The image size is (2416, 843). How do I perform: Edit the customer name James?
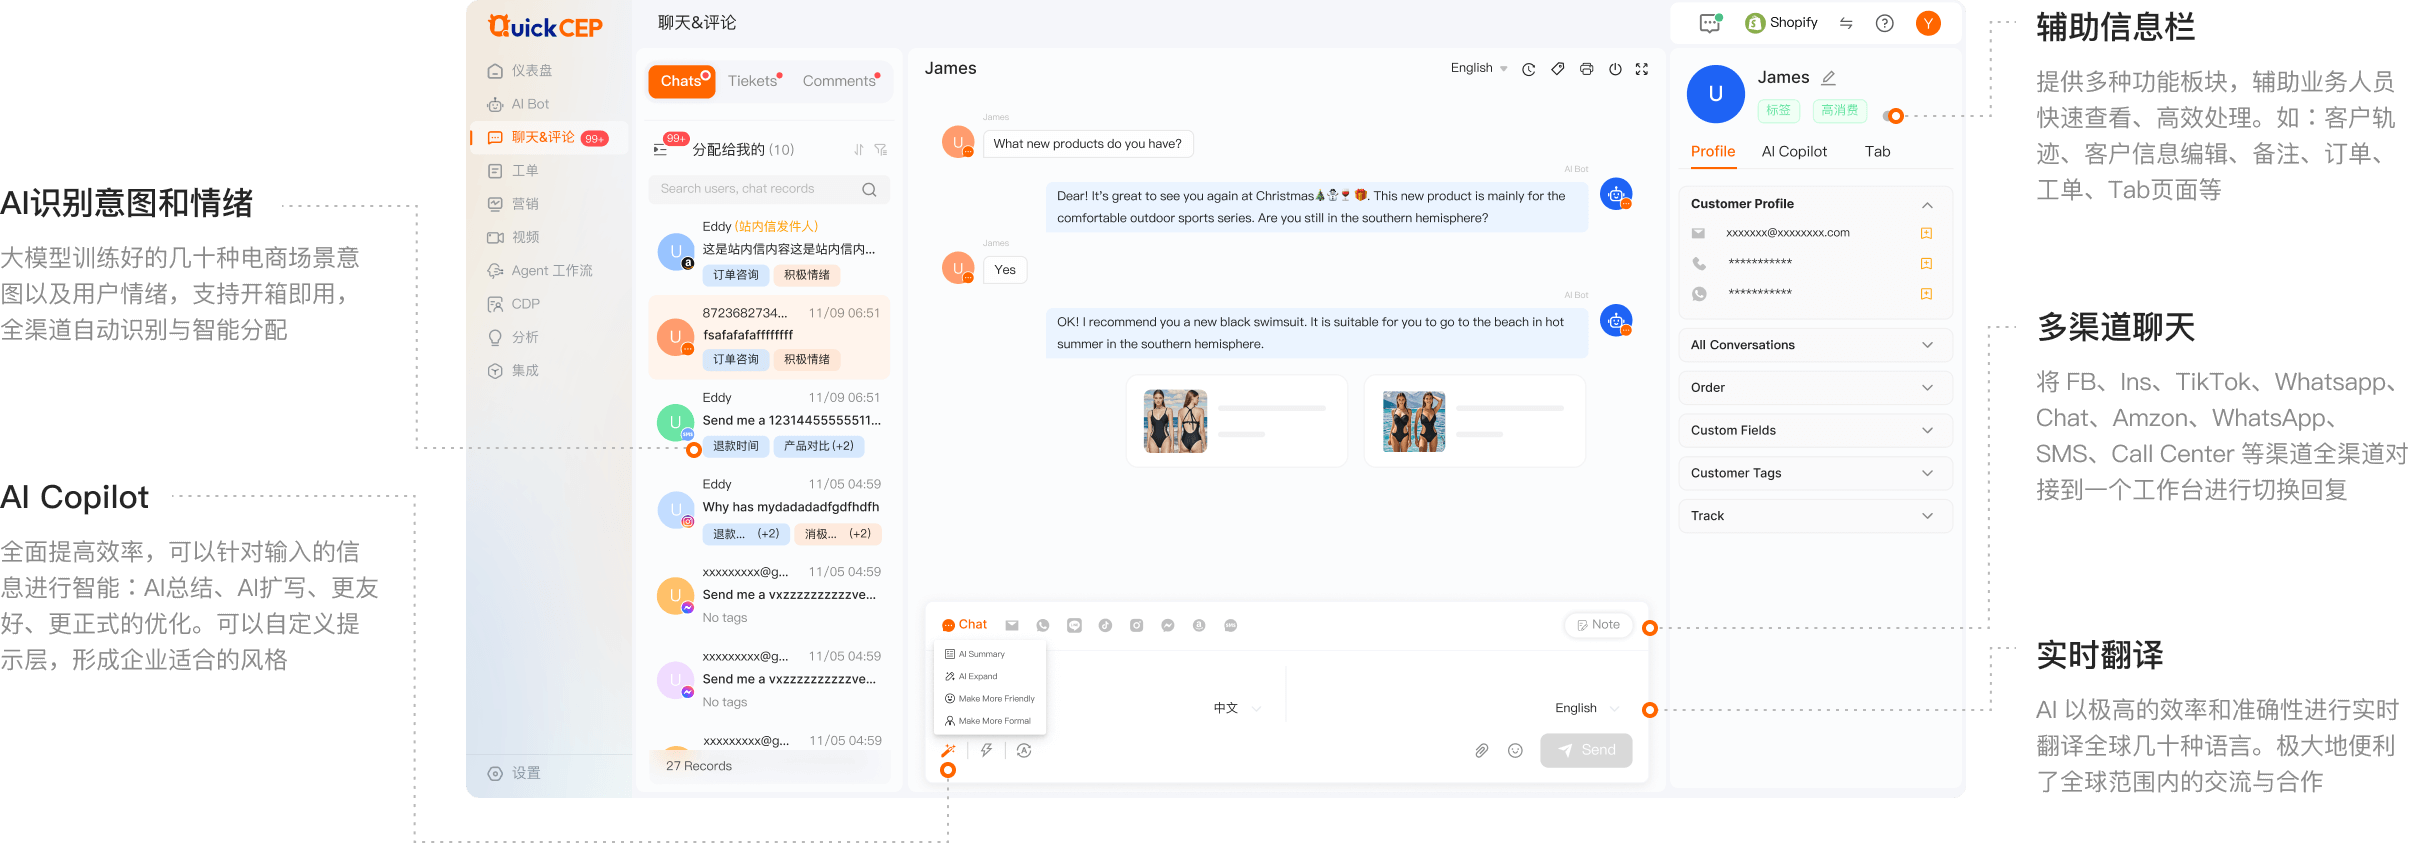1829,78
